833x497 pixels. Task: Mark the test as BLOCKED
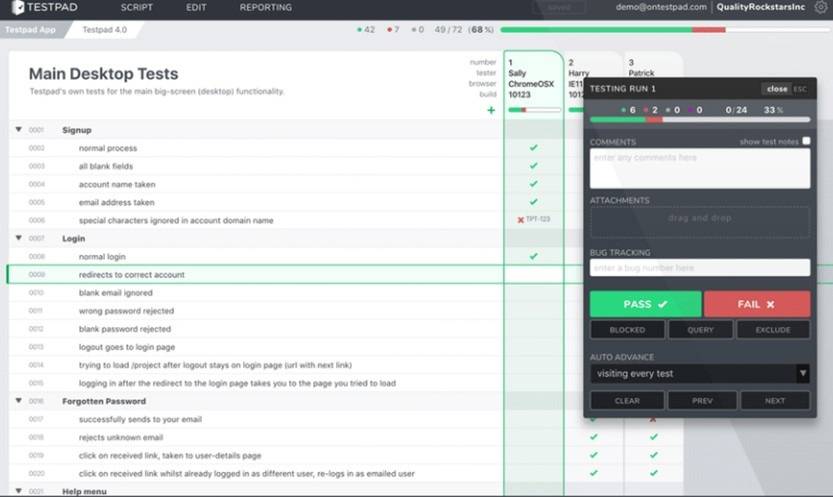627,330
